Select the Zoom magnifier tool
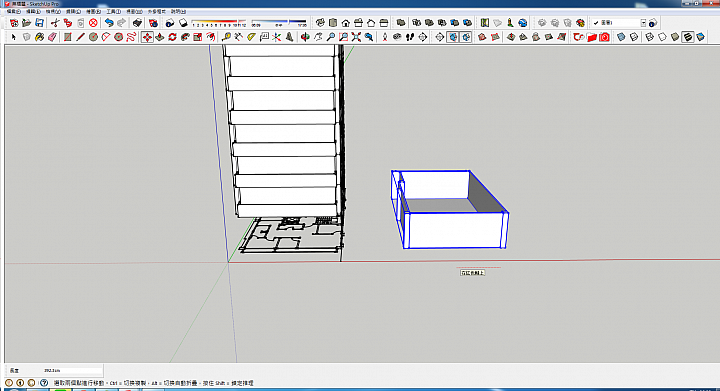This screenshot has width=720, height=391. pos(331,37)
